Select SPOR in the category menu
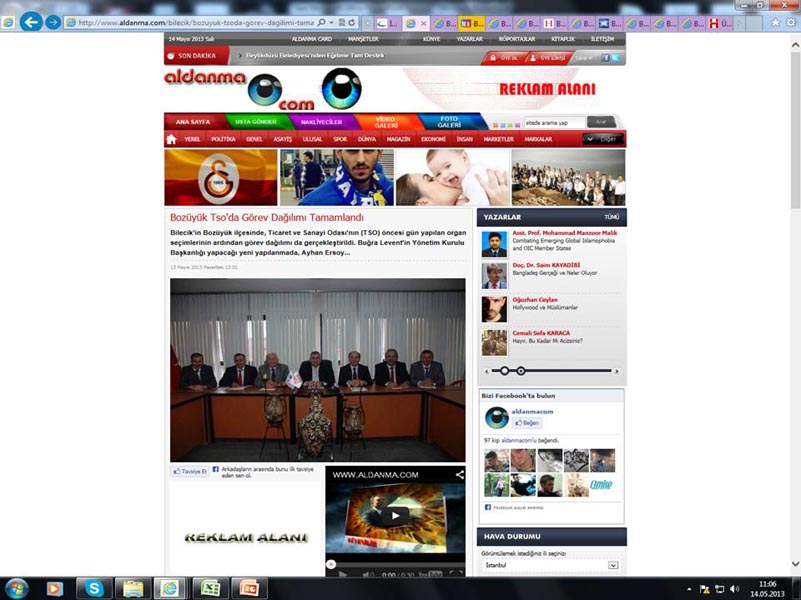The image size is (801, 600). (340, 139)
